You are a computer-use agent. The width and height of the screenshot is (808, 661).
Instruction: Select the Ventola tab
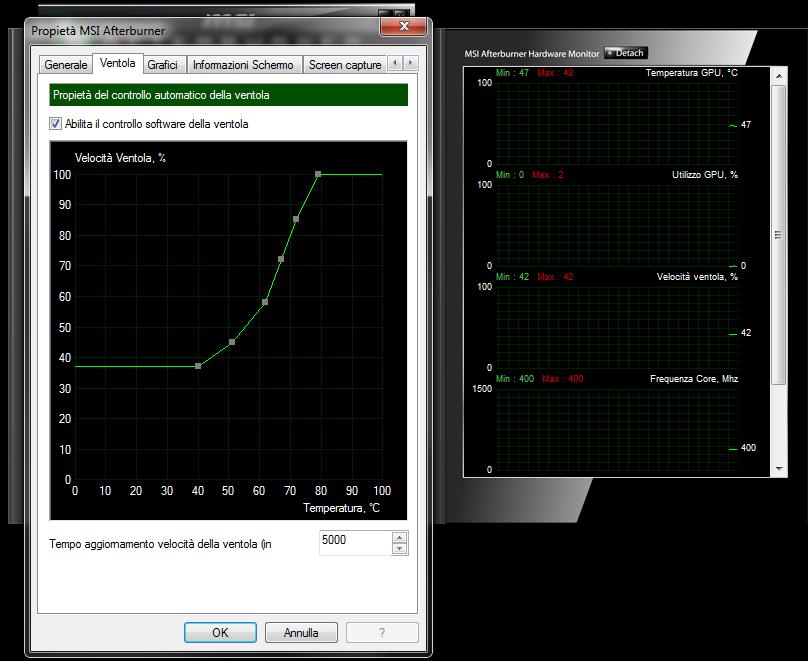(117, 63)
